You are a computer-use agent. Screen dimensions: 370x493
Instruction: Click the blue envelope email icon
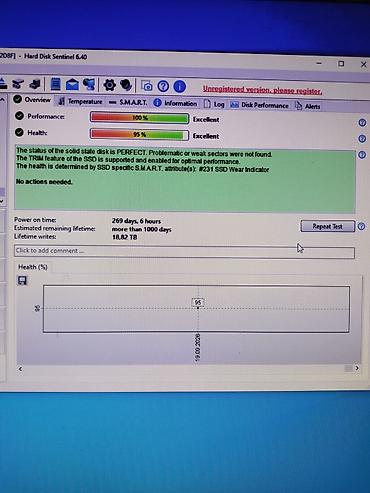[x=72, y=85]
